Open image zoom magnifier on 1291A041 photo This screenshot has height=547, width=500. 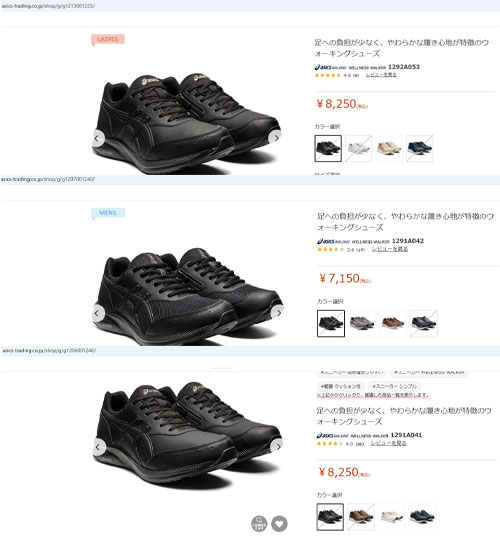point(259,524)
